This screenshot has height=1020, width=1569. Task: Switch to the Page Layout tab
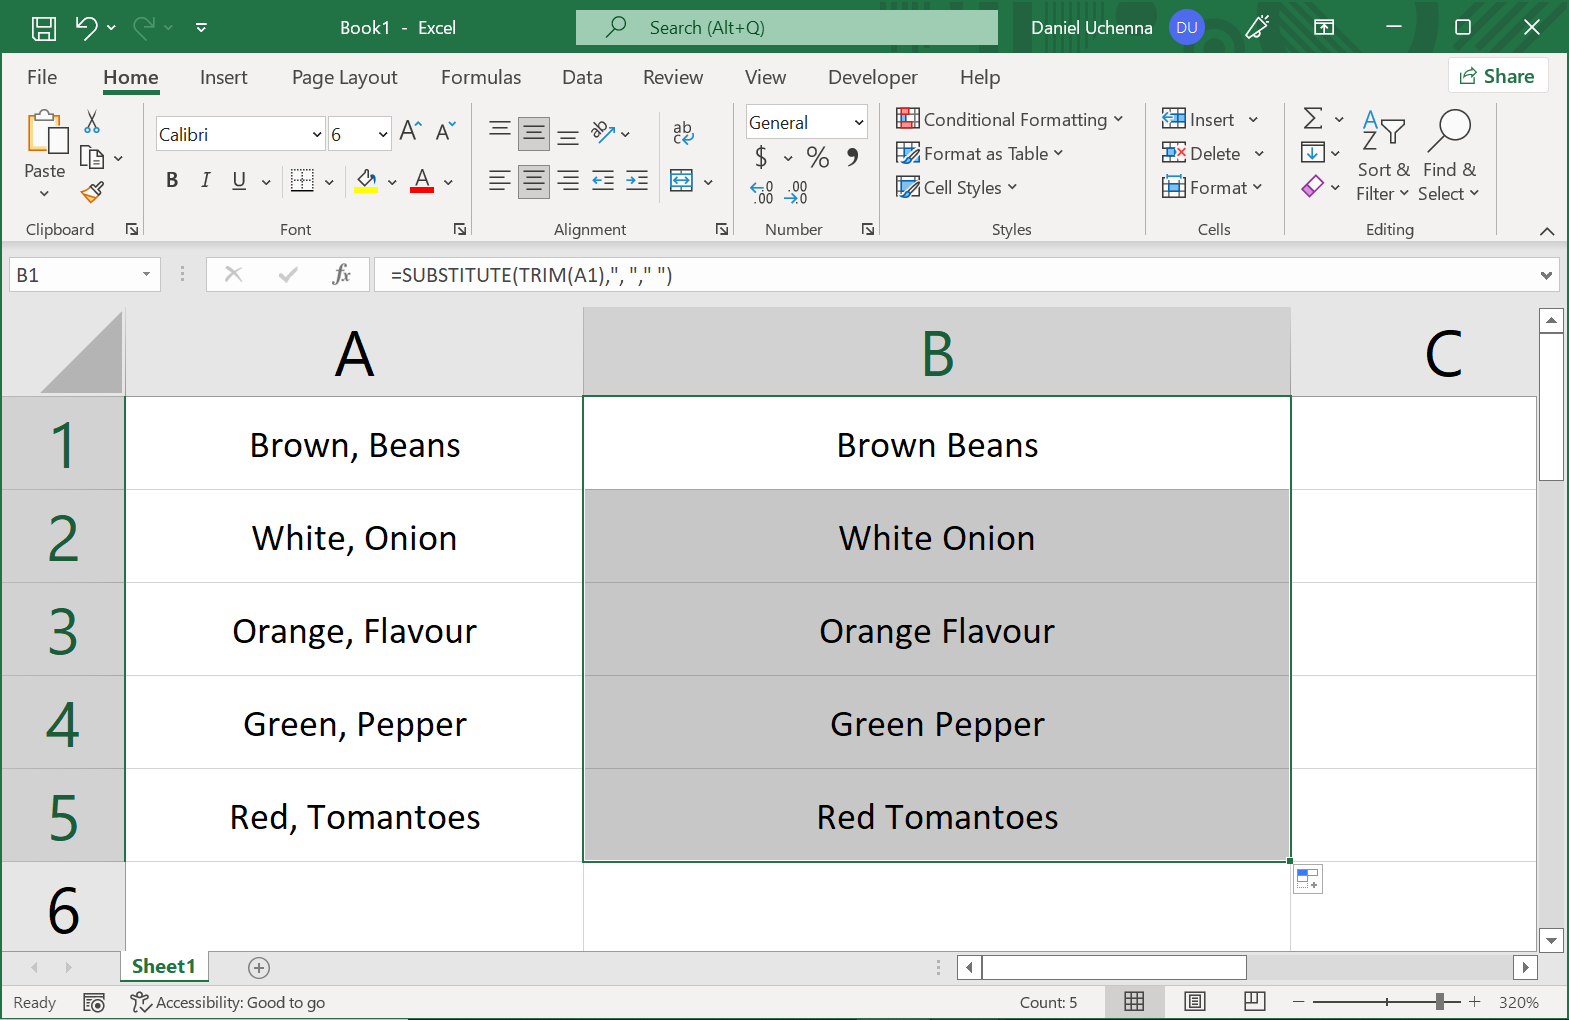344,77
